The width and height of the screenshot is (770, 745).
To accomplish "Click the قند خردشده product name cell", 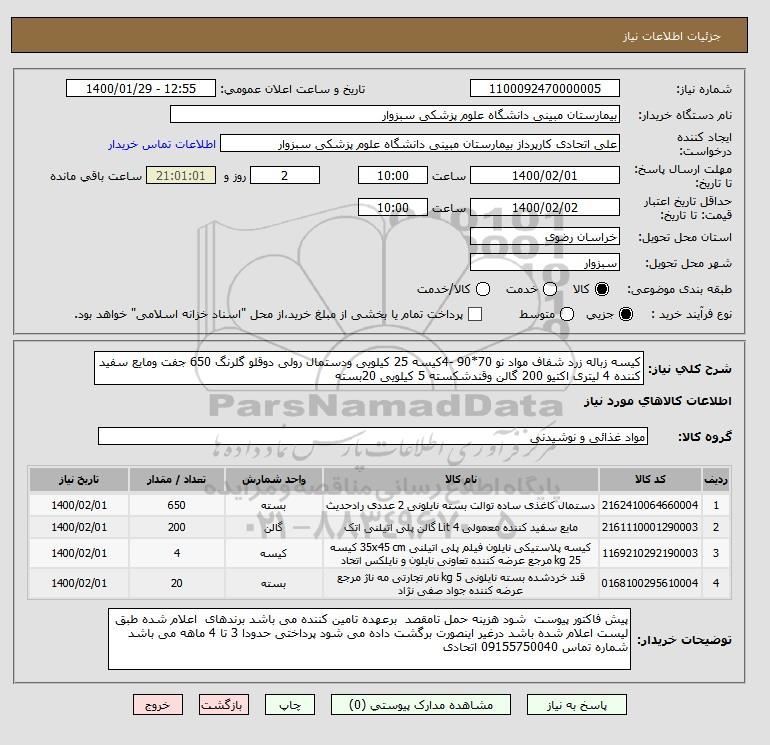I will click(x=461, y=583).
